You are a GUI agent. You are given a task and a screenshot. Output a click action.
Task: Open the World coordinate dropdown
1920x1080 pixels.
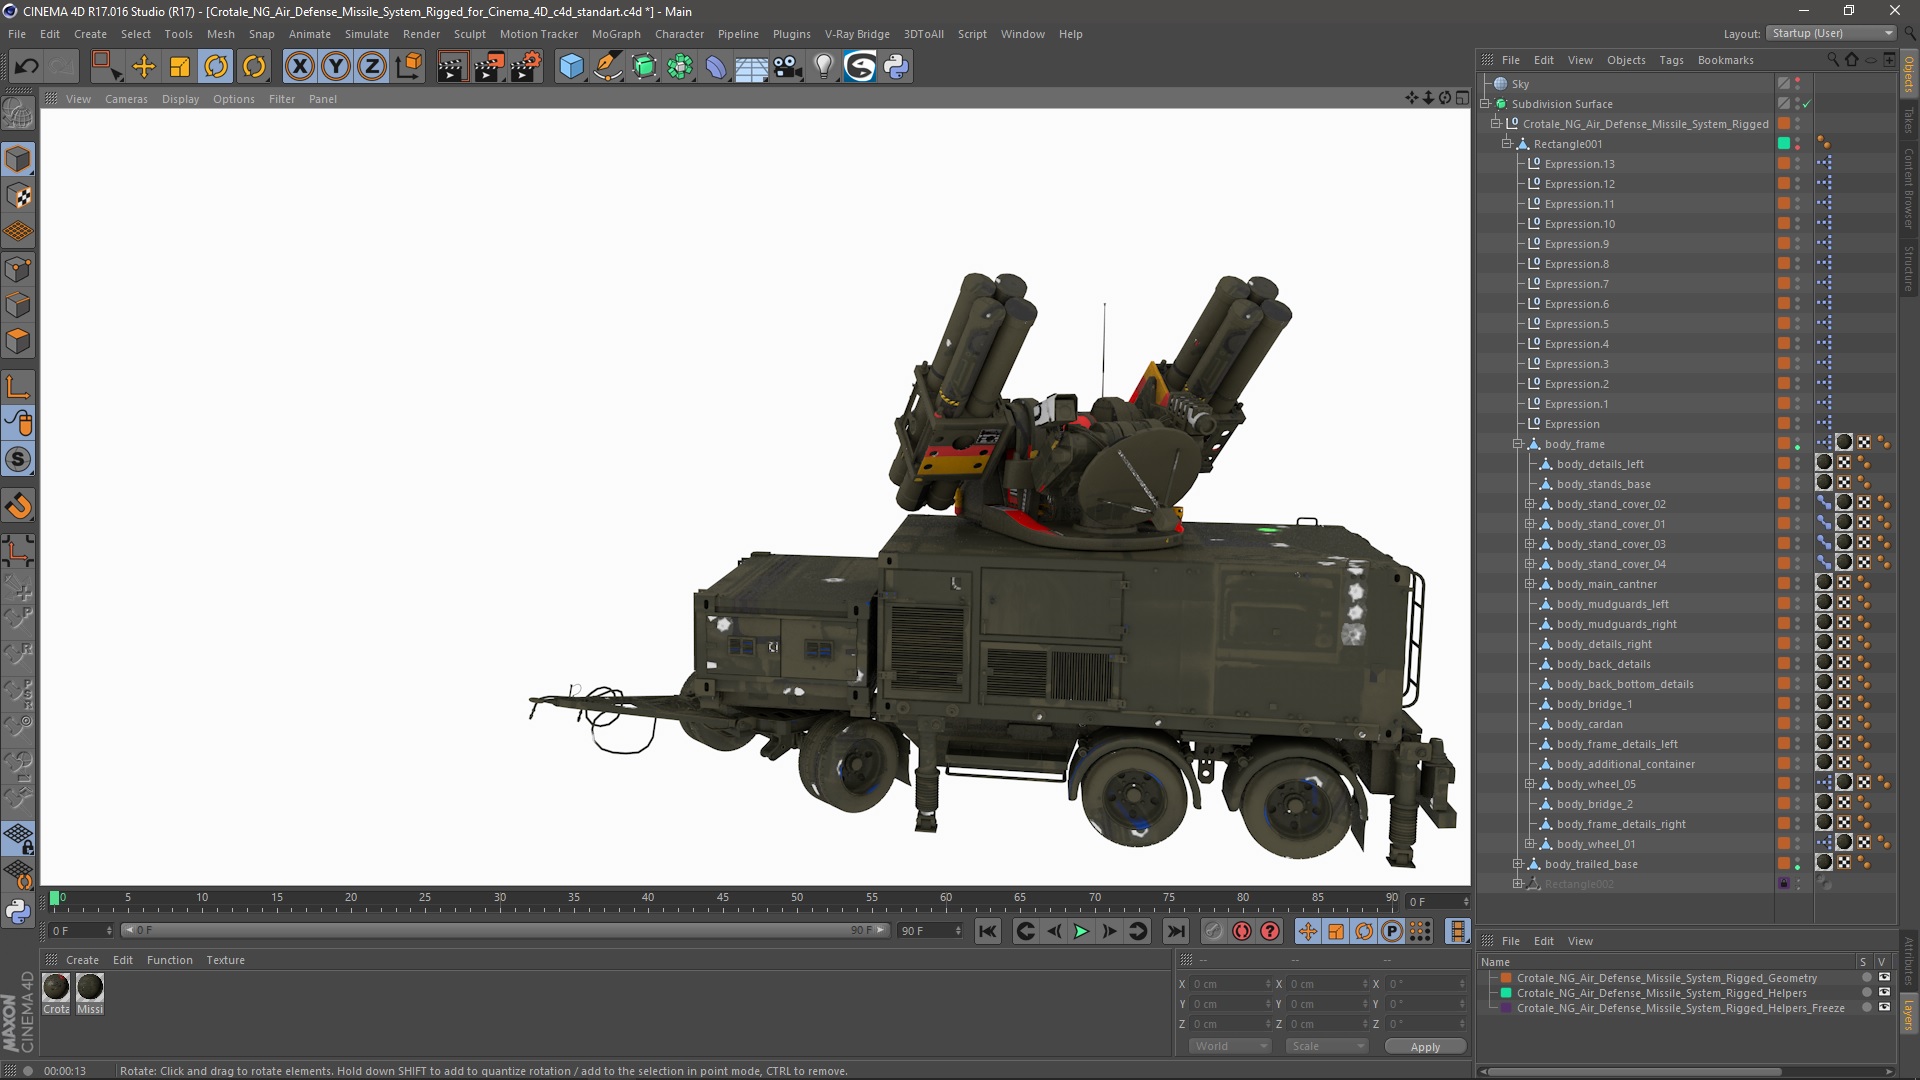[1230, 1046]
